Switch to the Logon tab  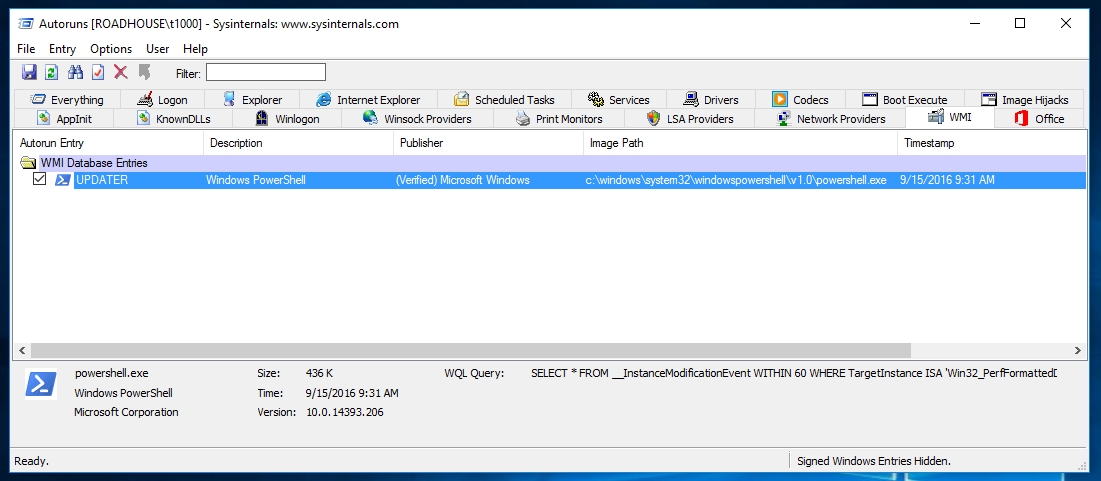(162, 99)
